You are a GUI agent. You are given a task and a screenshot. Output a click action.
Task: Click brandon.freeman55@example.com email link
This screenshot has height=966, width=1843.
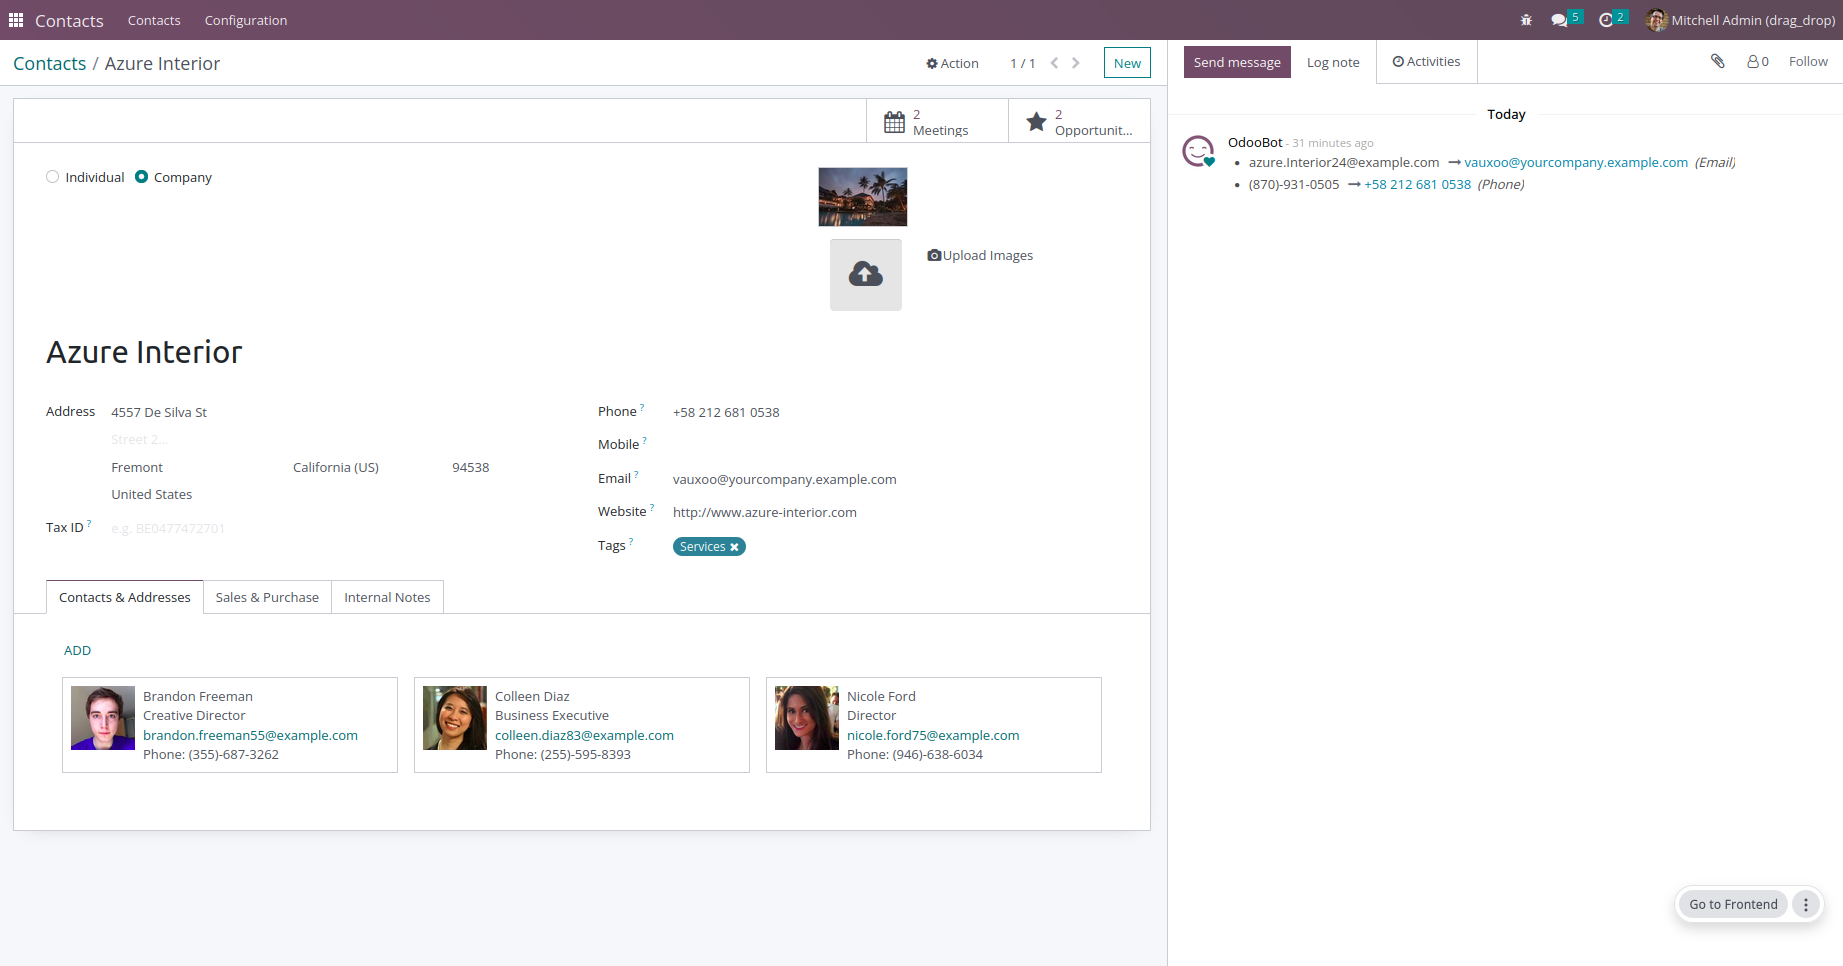coord(250,735)
